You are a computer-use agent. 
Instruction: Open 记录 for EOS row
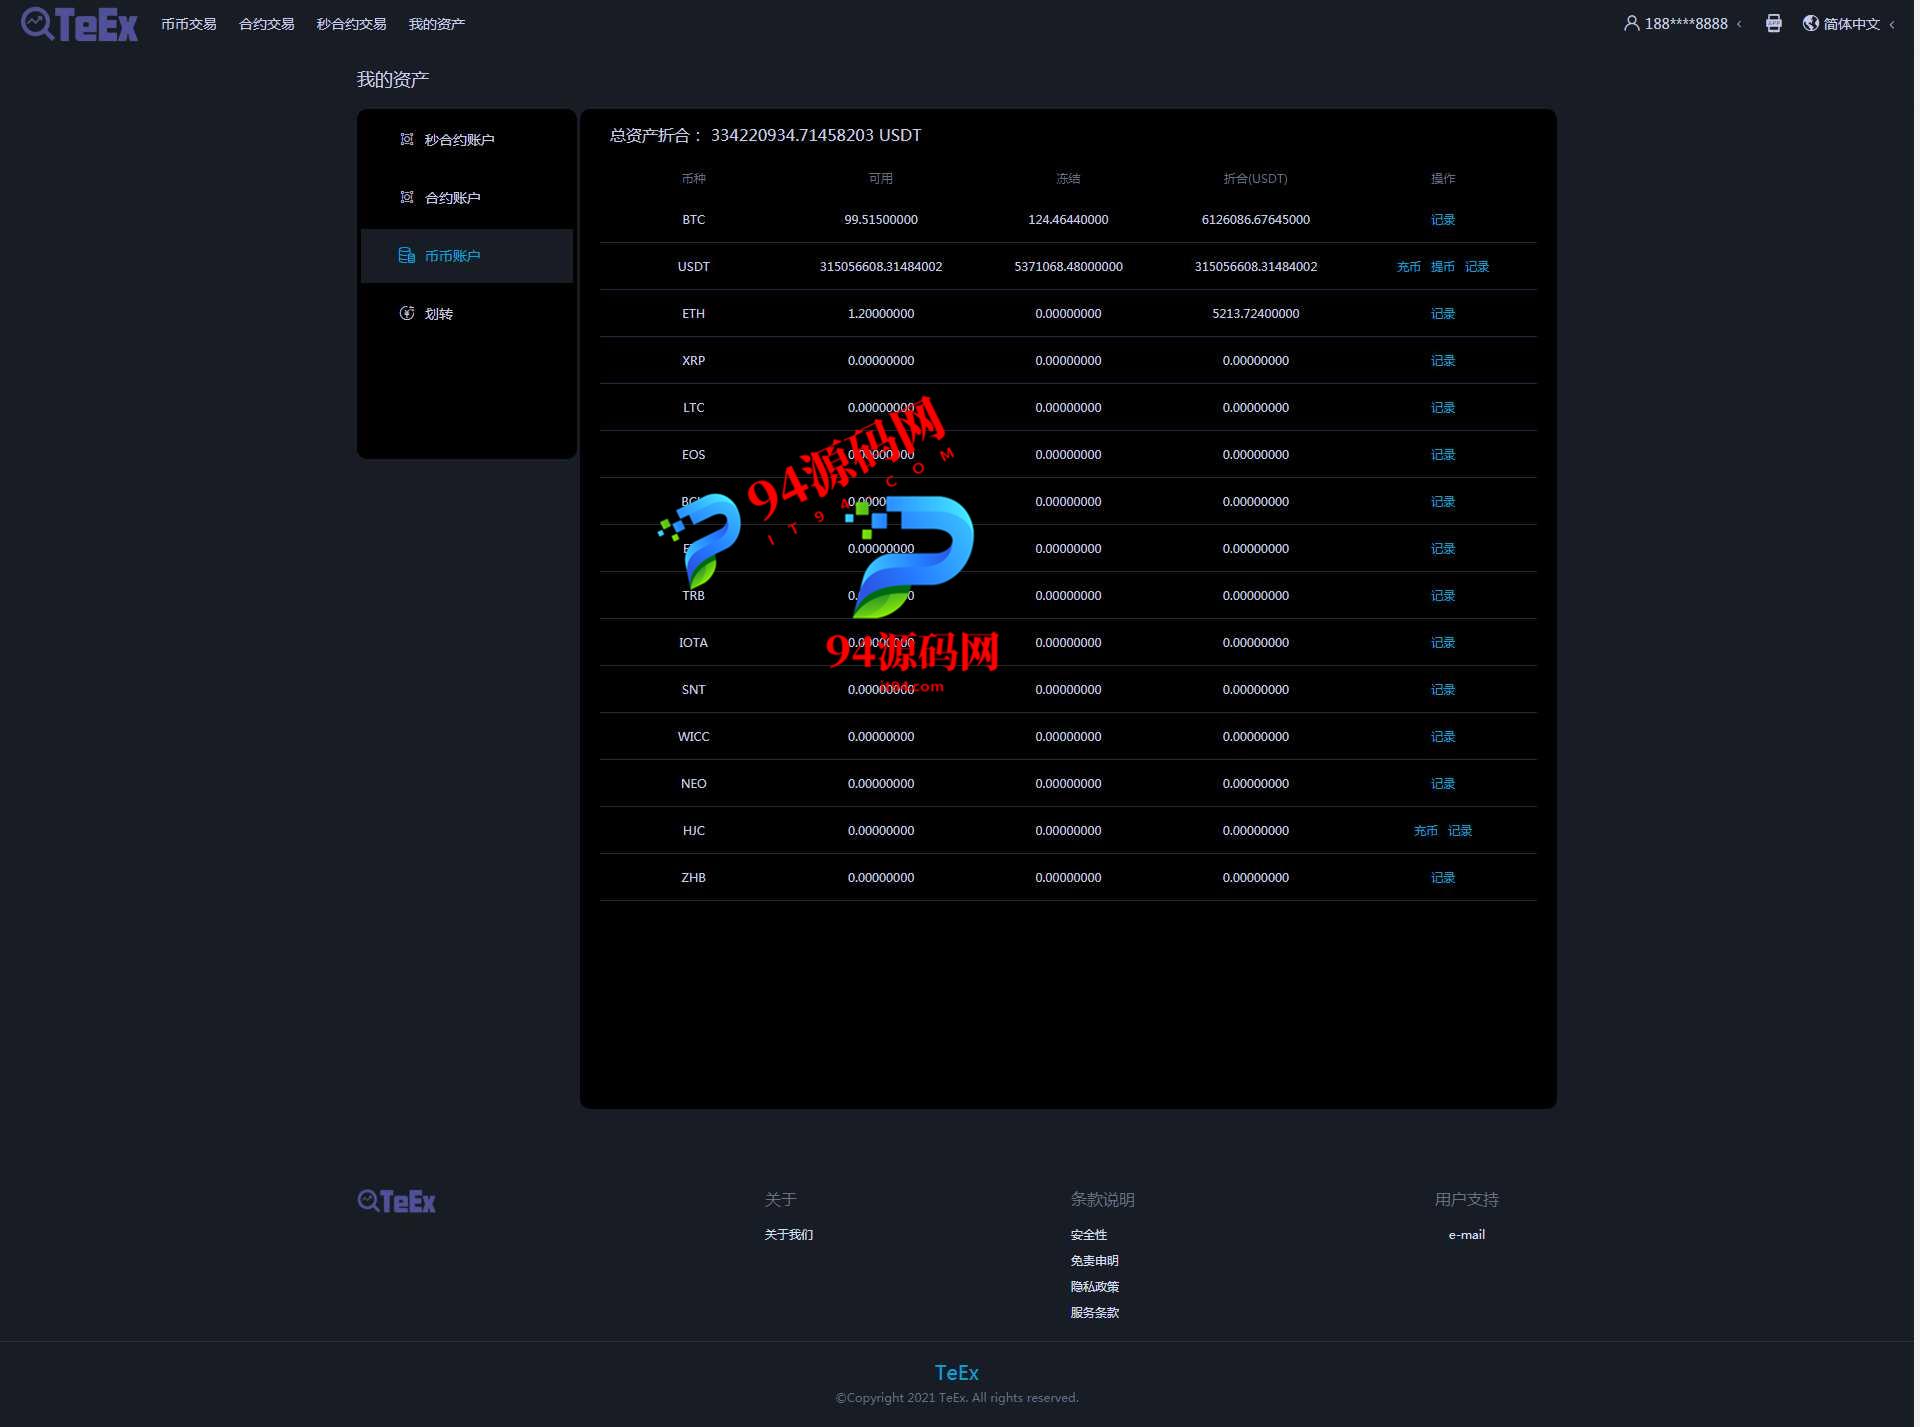coord(1443,455)
